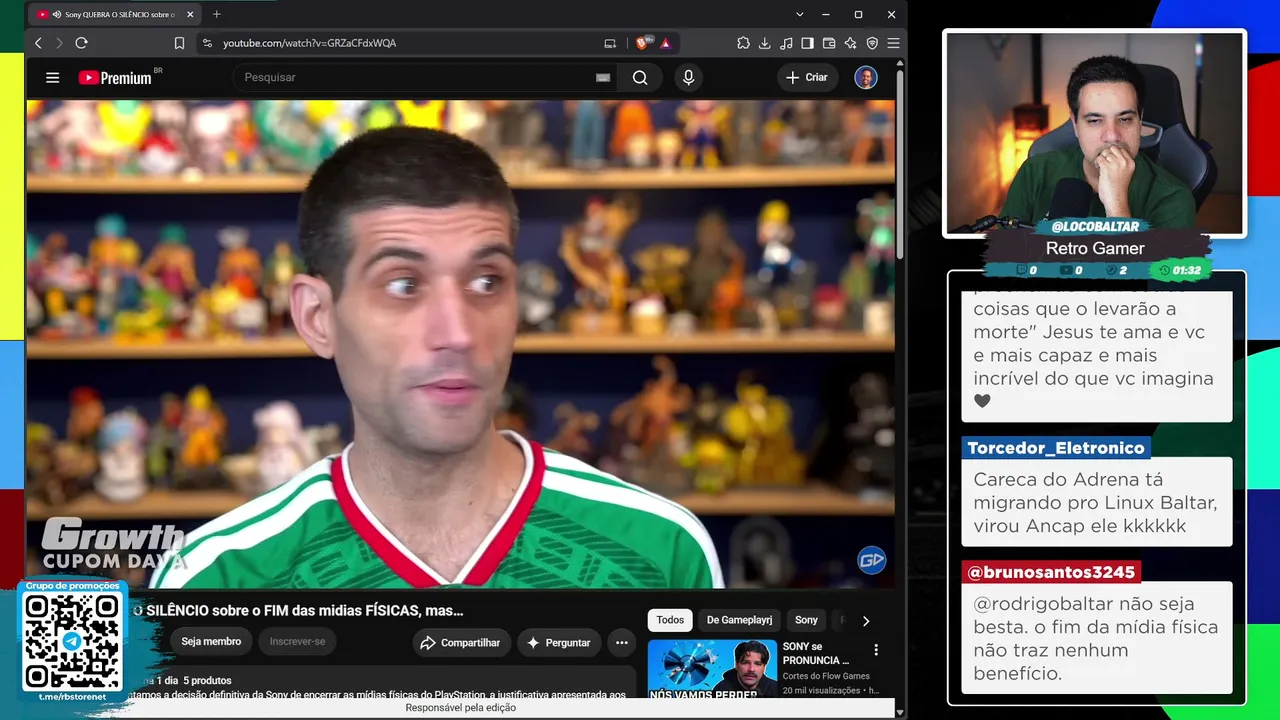Click the Criar create button
The image size is (1280, 720).
pos(807,78)
